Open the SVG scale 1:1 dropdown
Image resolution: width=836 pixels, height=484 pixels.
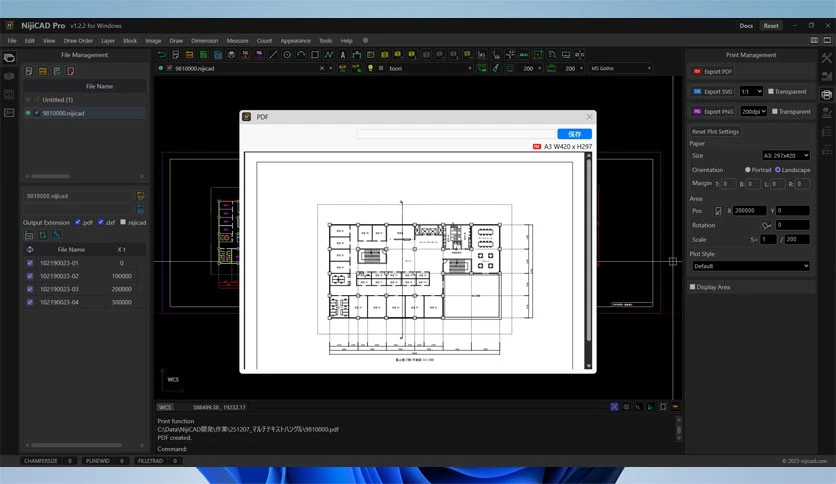point(751,91)
